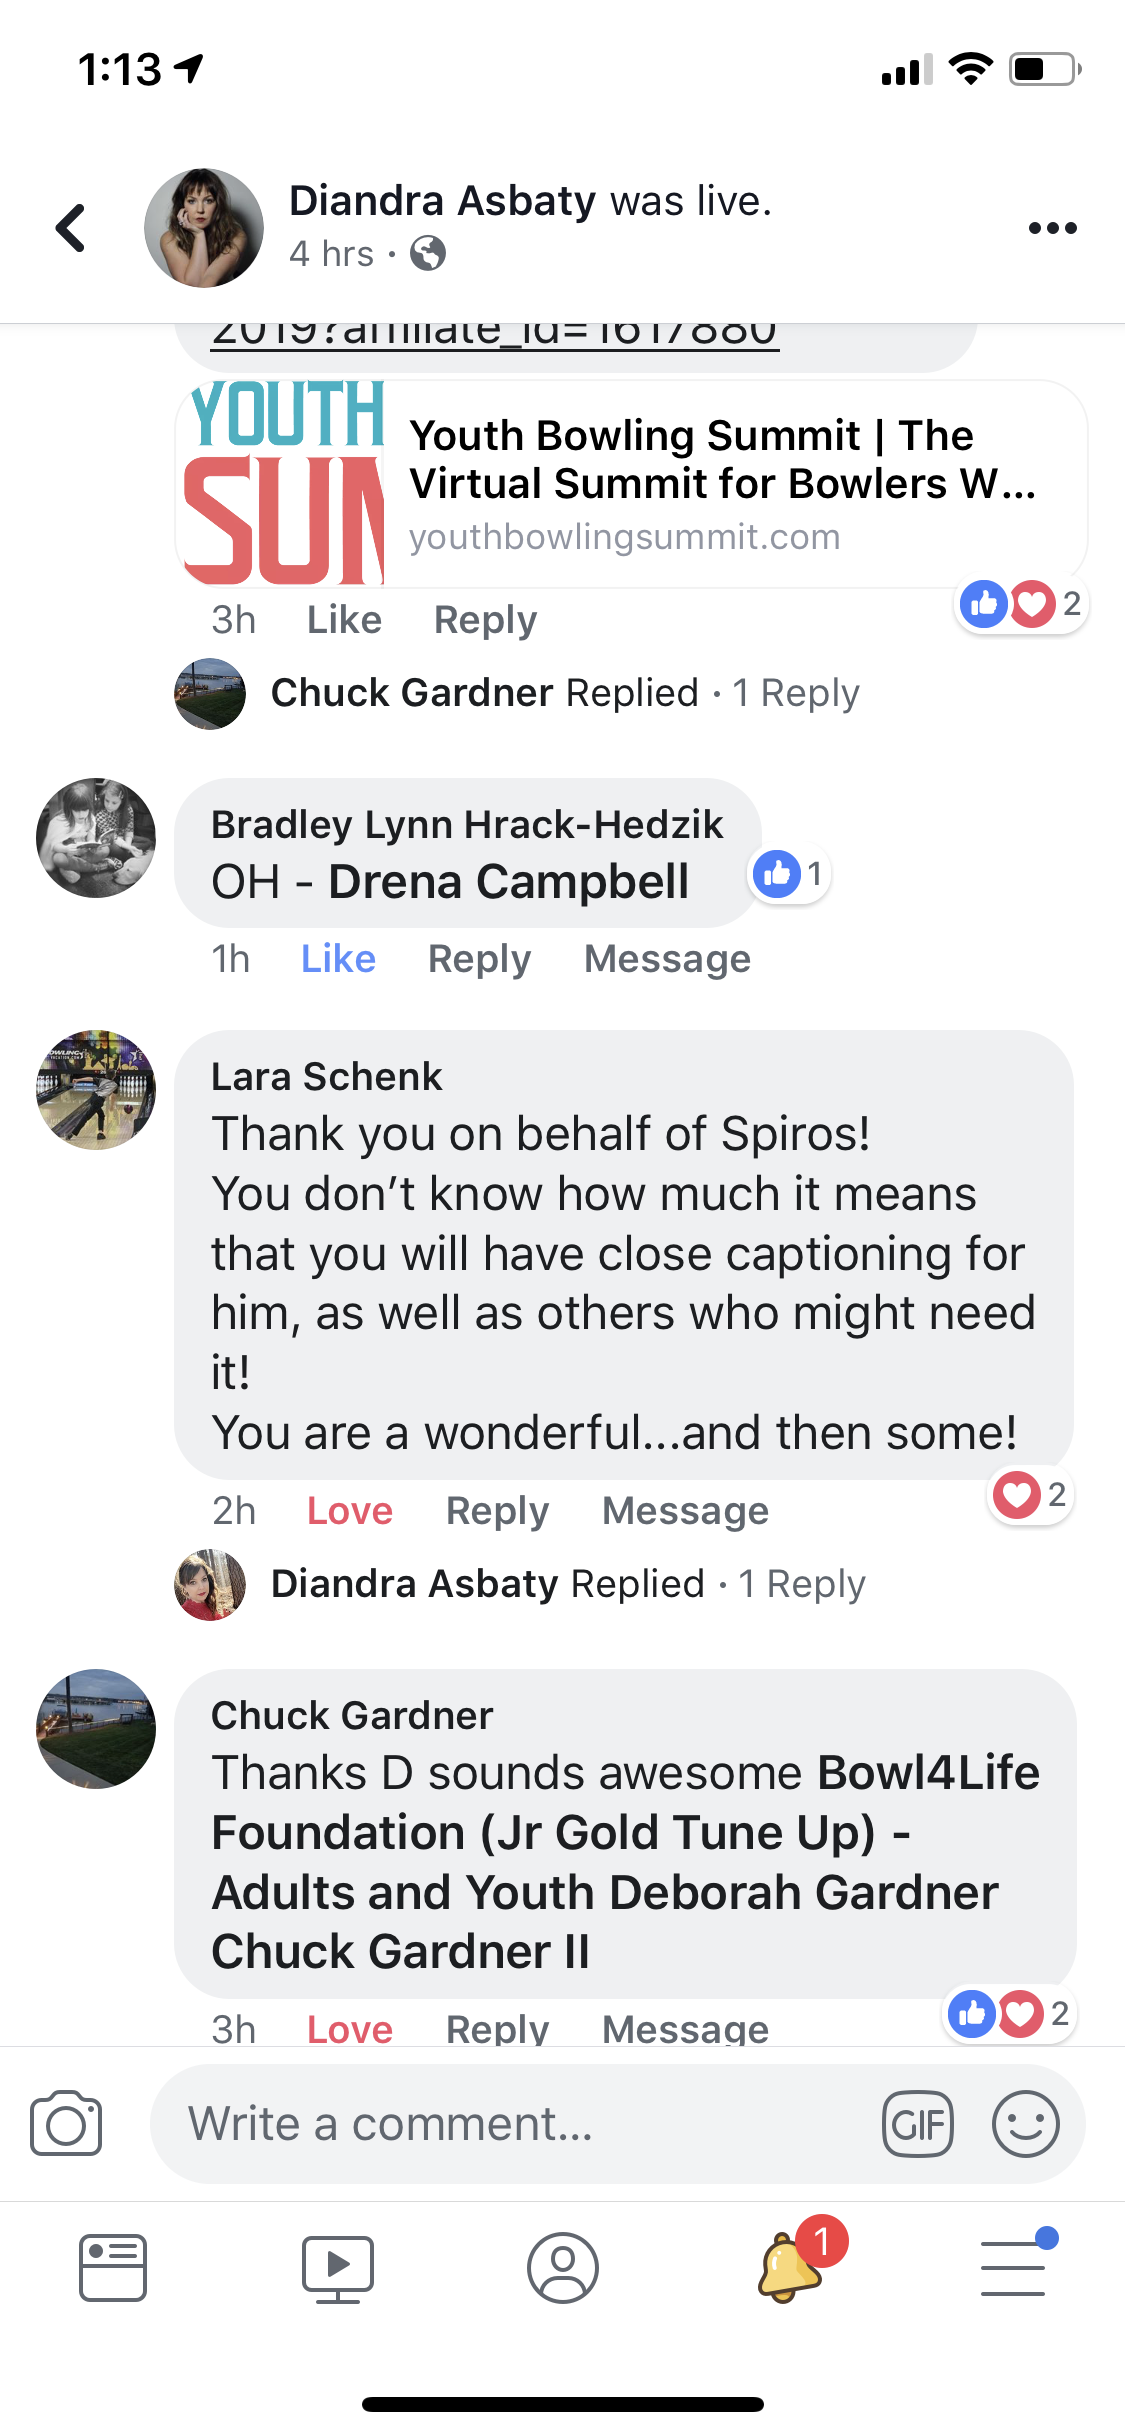Open the profile tab icon

(563, 2268)
